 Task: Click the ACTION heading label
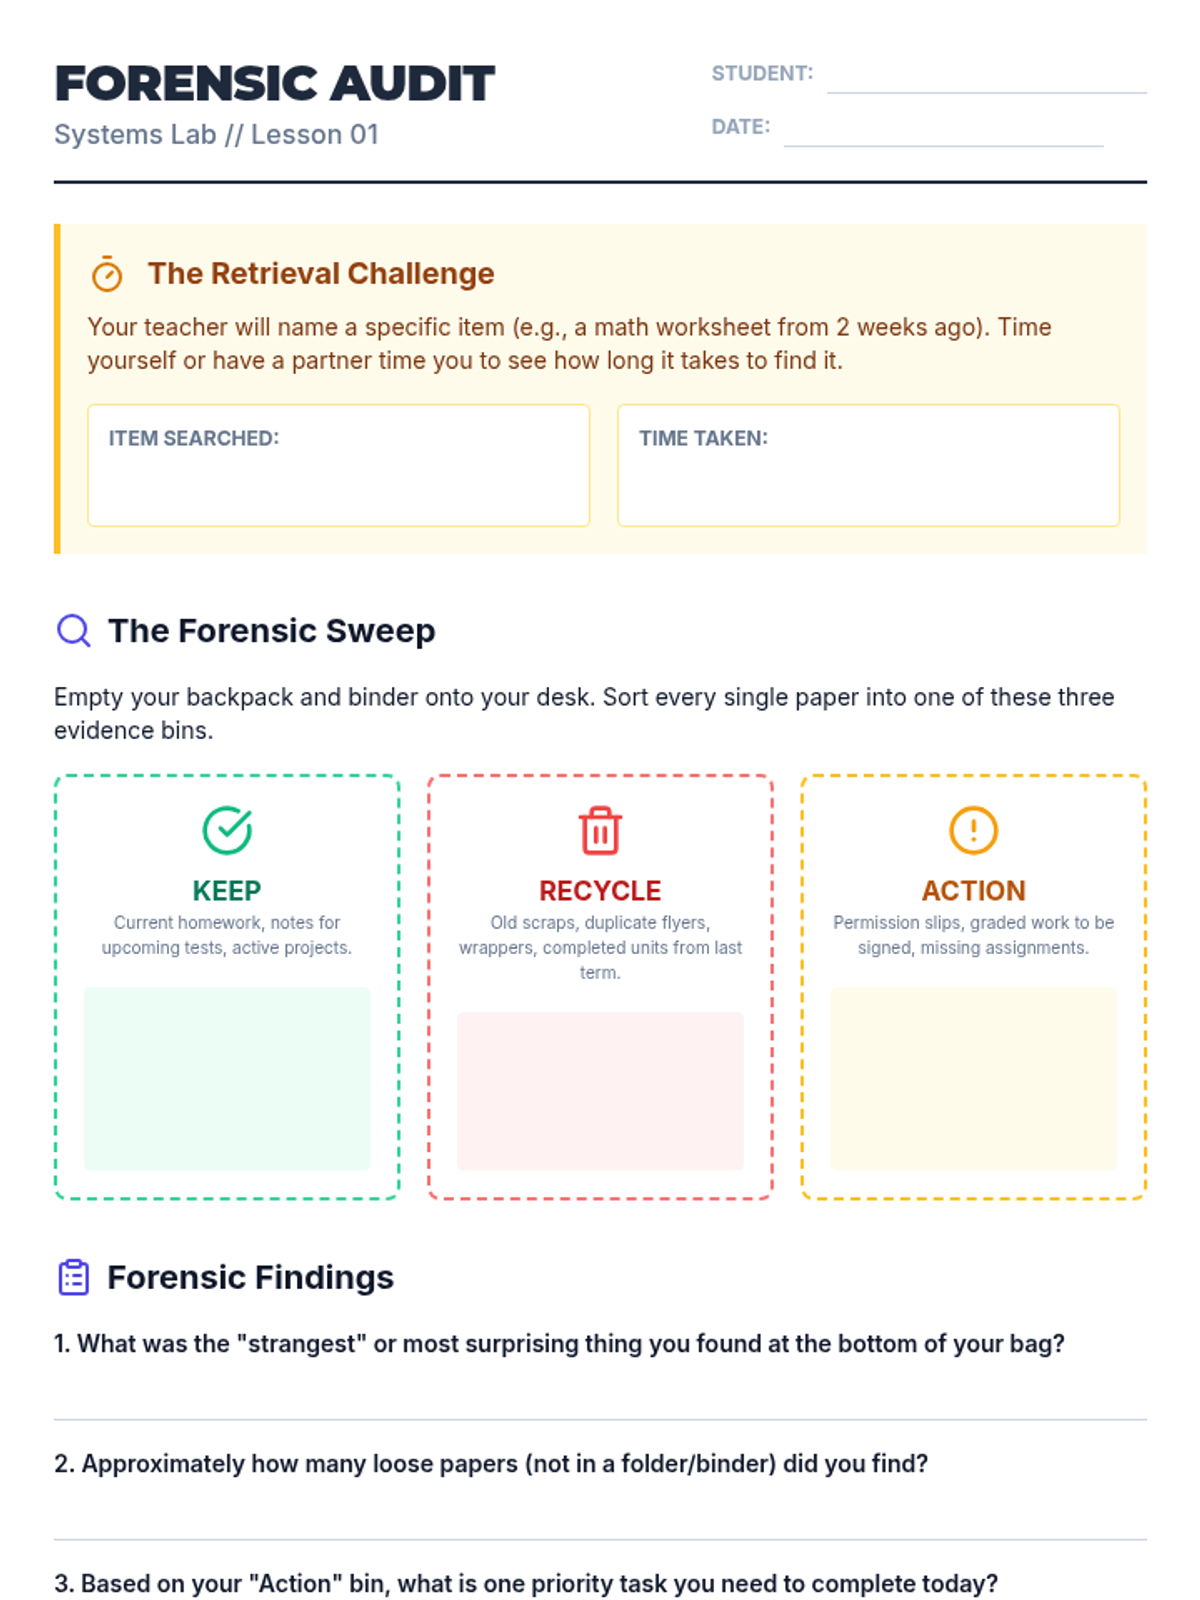tap(973, 890)
